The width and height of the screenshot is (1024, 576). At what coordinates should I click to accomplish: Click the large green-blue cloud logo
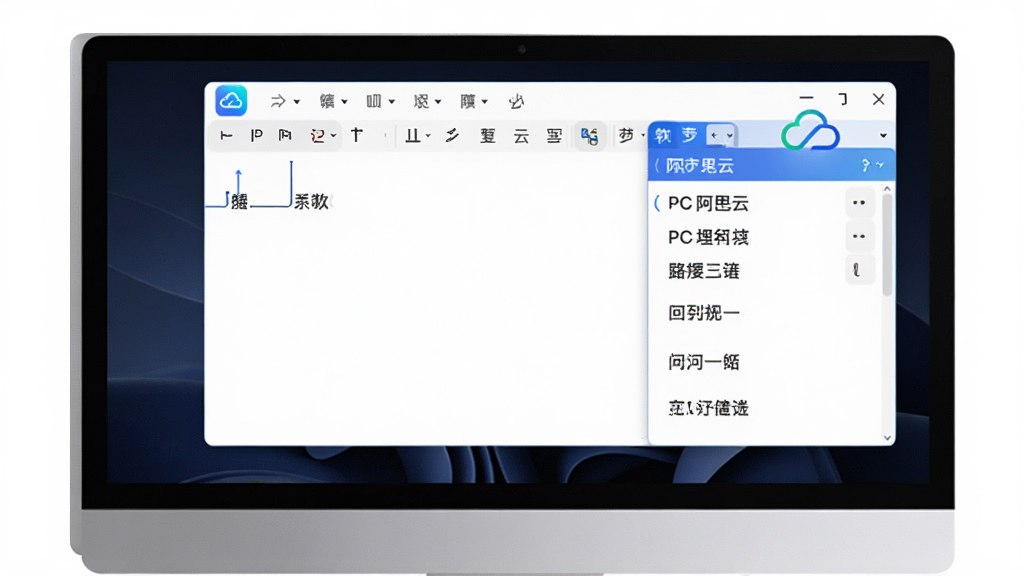click(810, 130)
